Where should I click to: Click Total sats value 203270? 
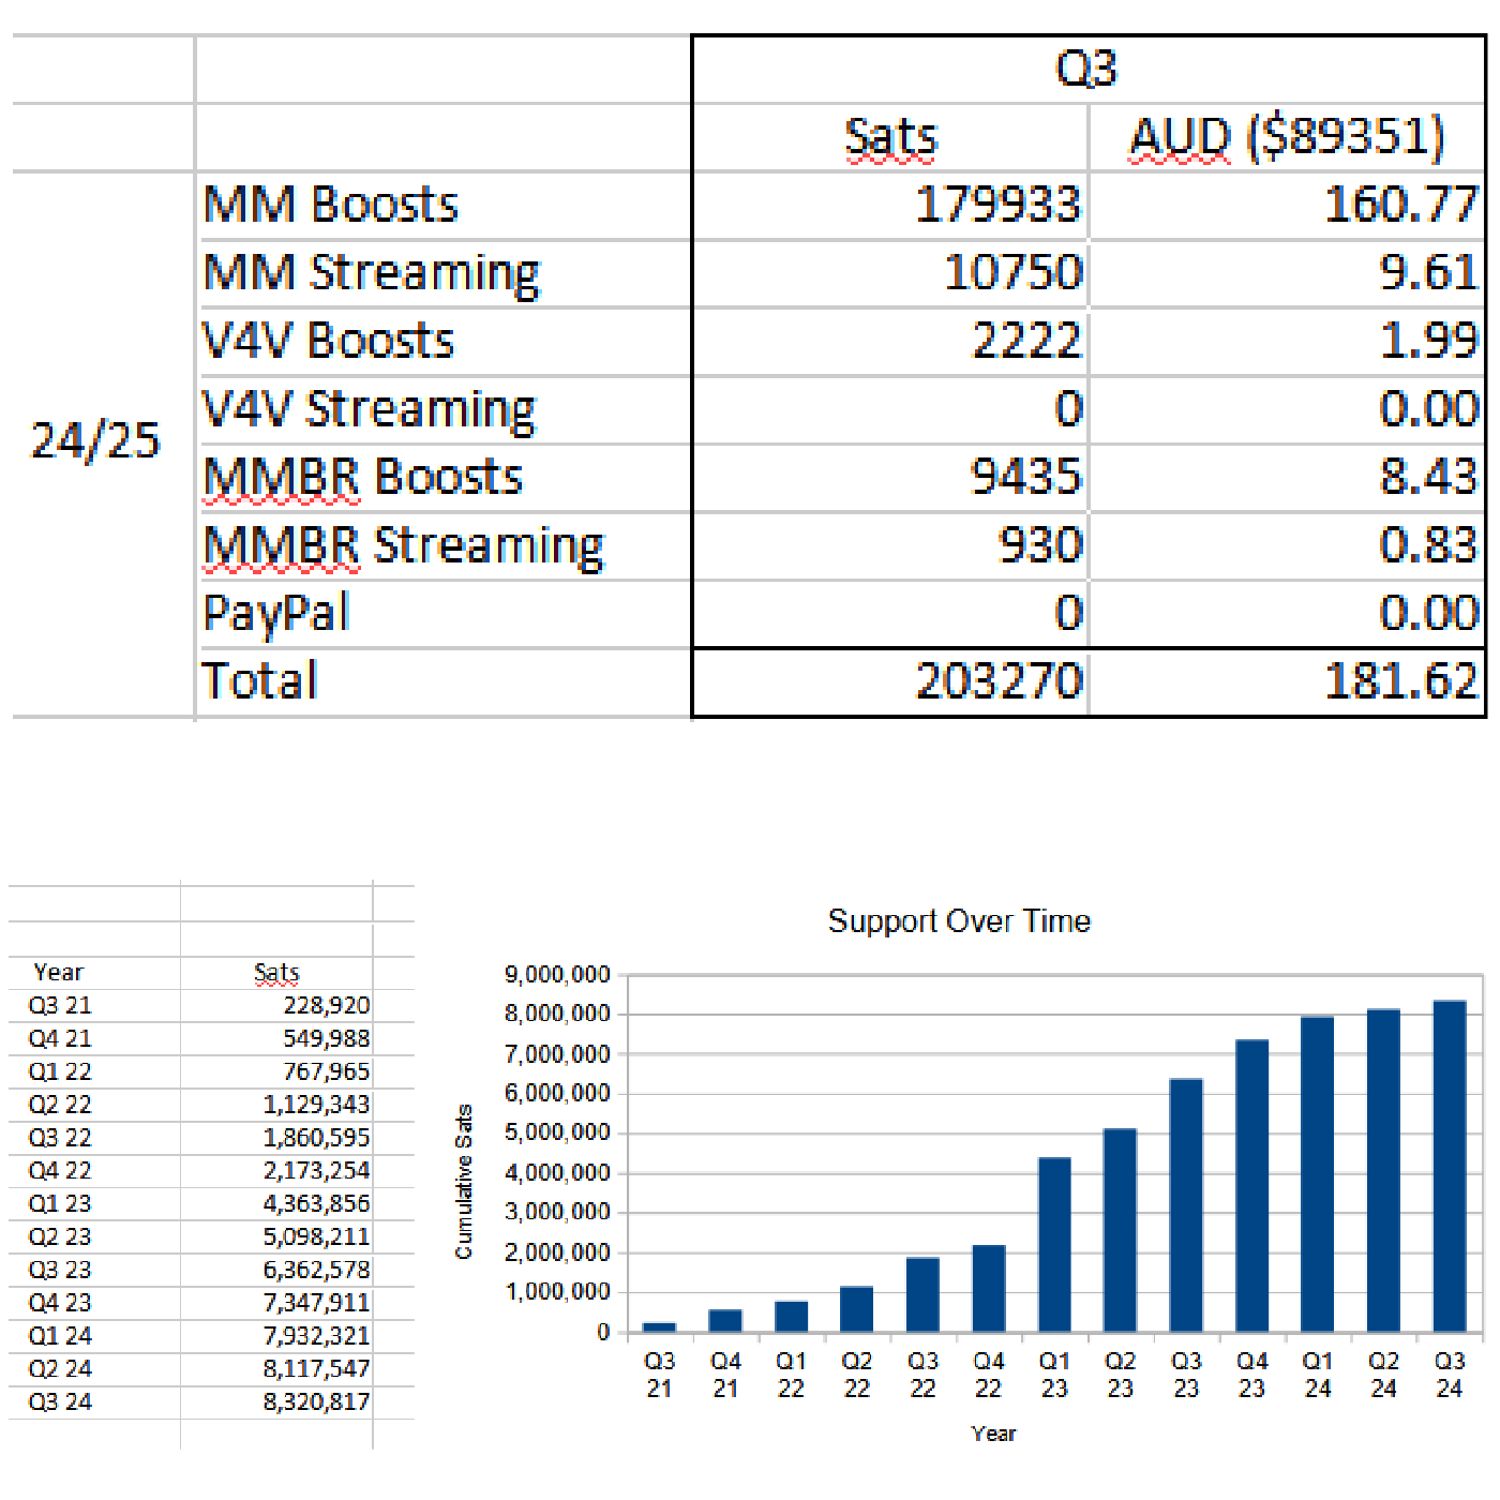point(998,682)
